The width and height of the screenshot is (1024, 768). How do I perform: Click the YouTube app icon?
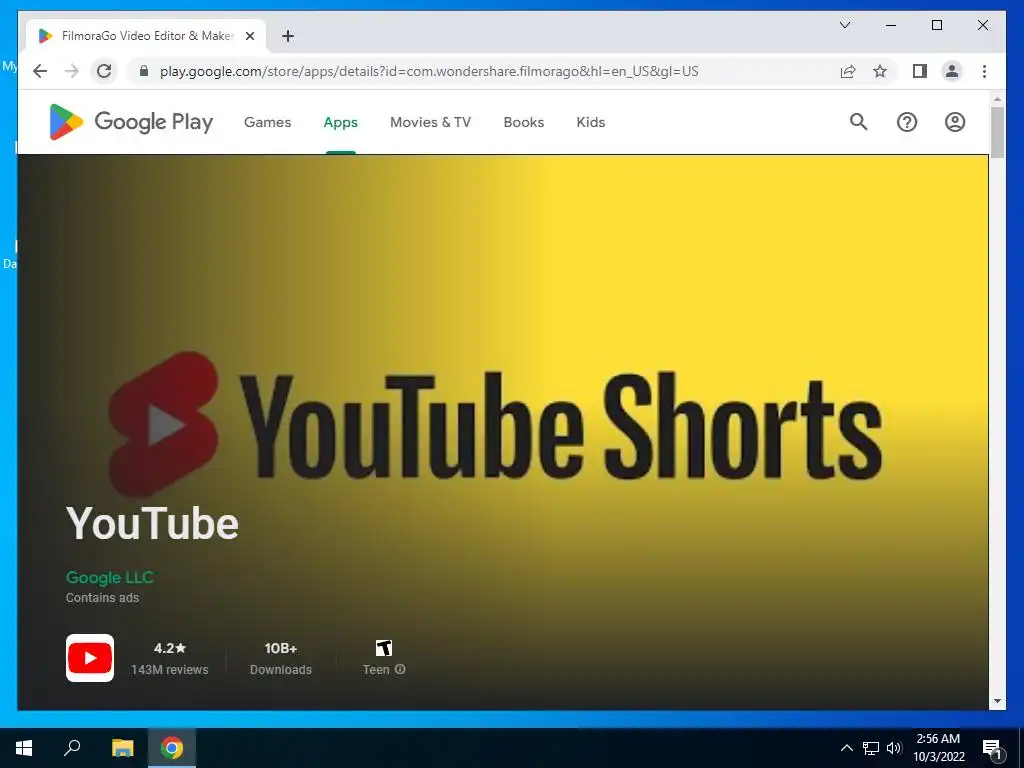[x=90, y=658]
